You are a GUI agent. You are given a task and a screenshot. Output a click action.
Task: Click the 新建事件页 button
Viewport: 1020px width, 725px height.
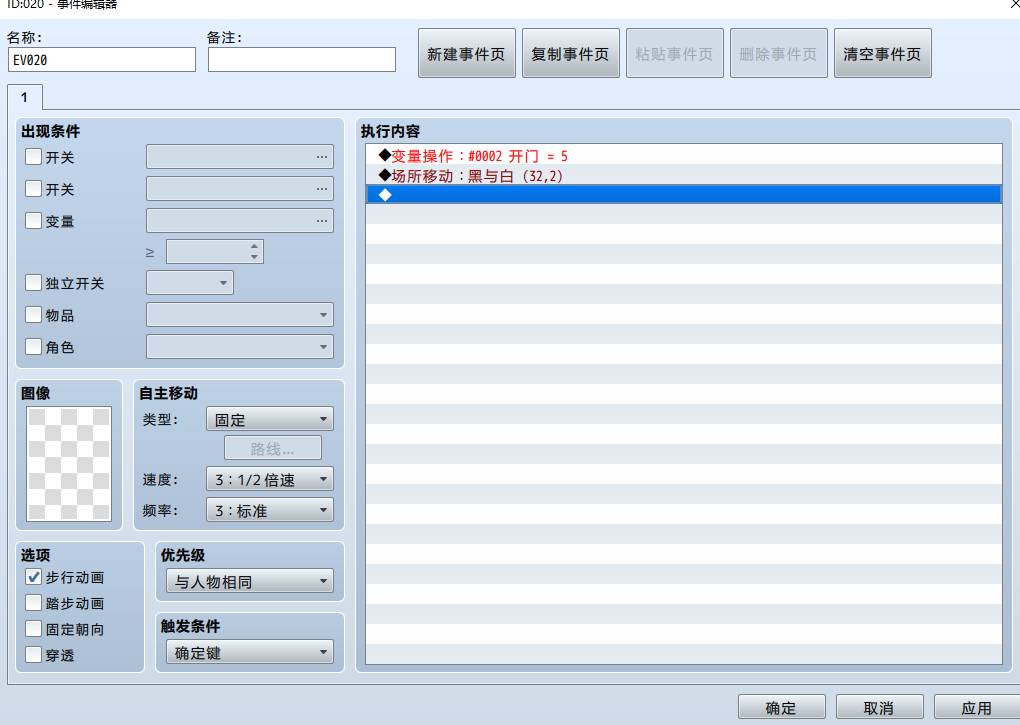tap(466, 53)
